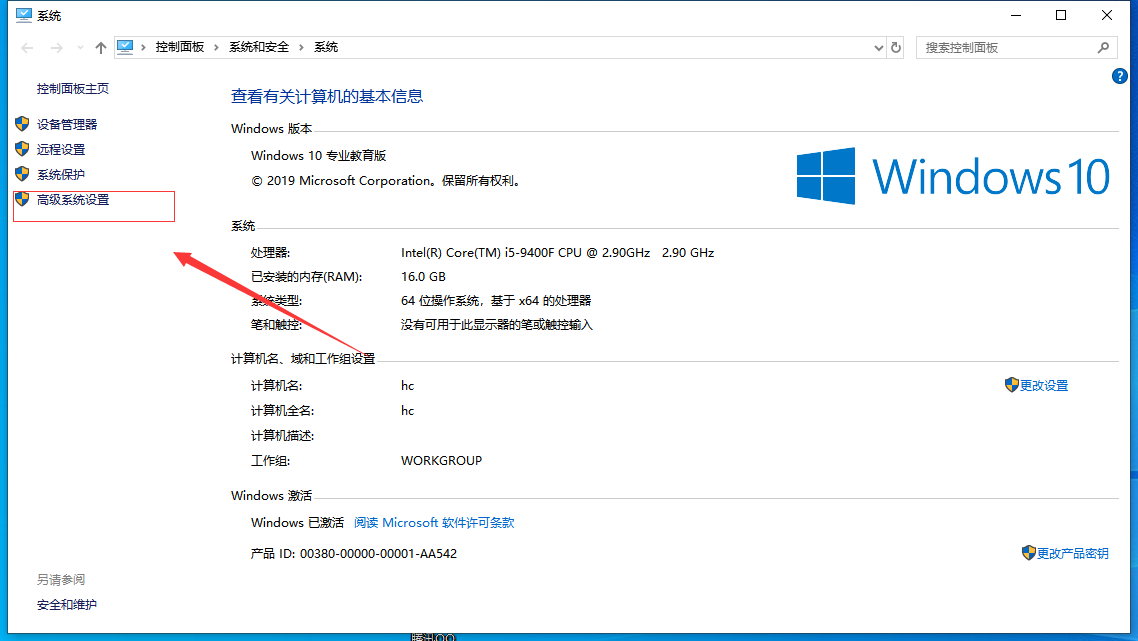
Task: Go up one level with Up arrow
Action: point(101,48)
